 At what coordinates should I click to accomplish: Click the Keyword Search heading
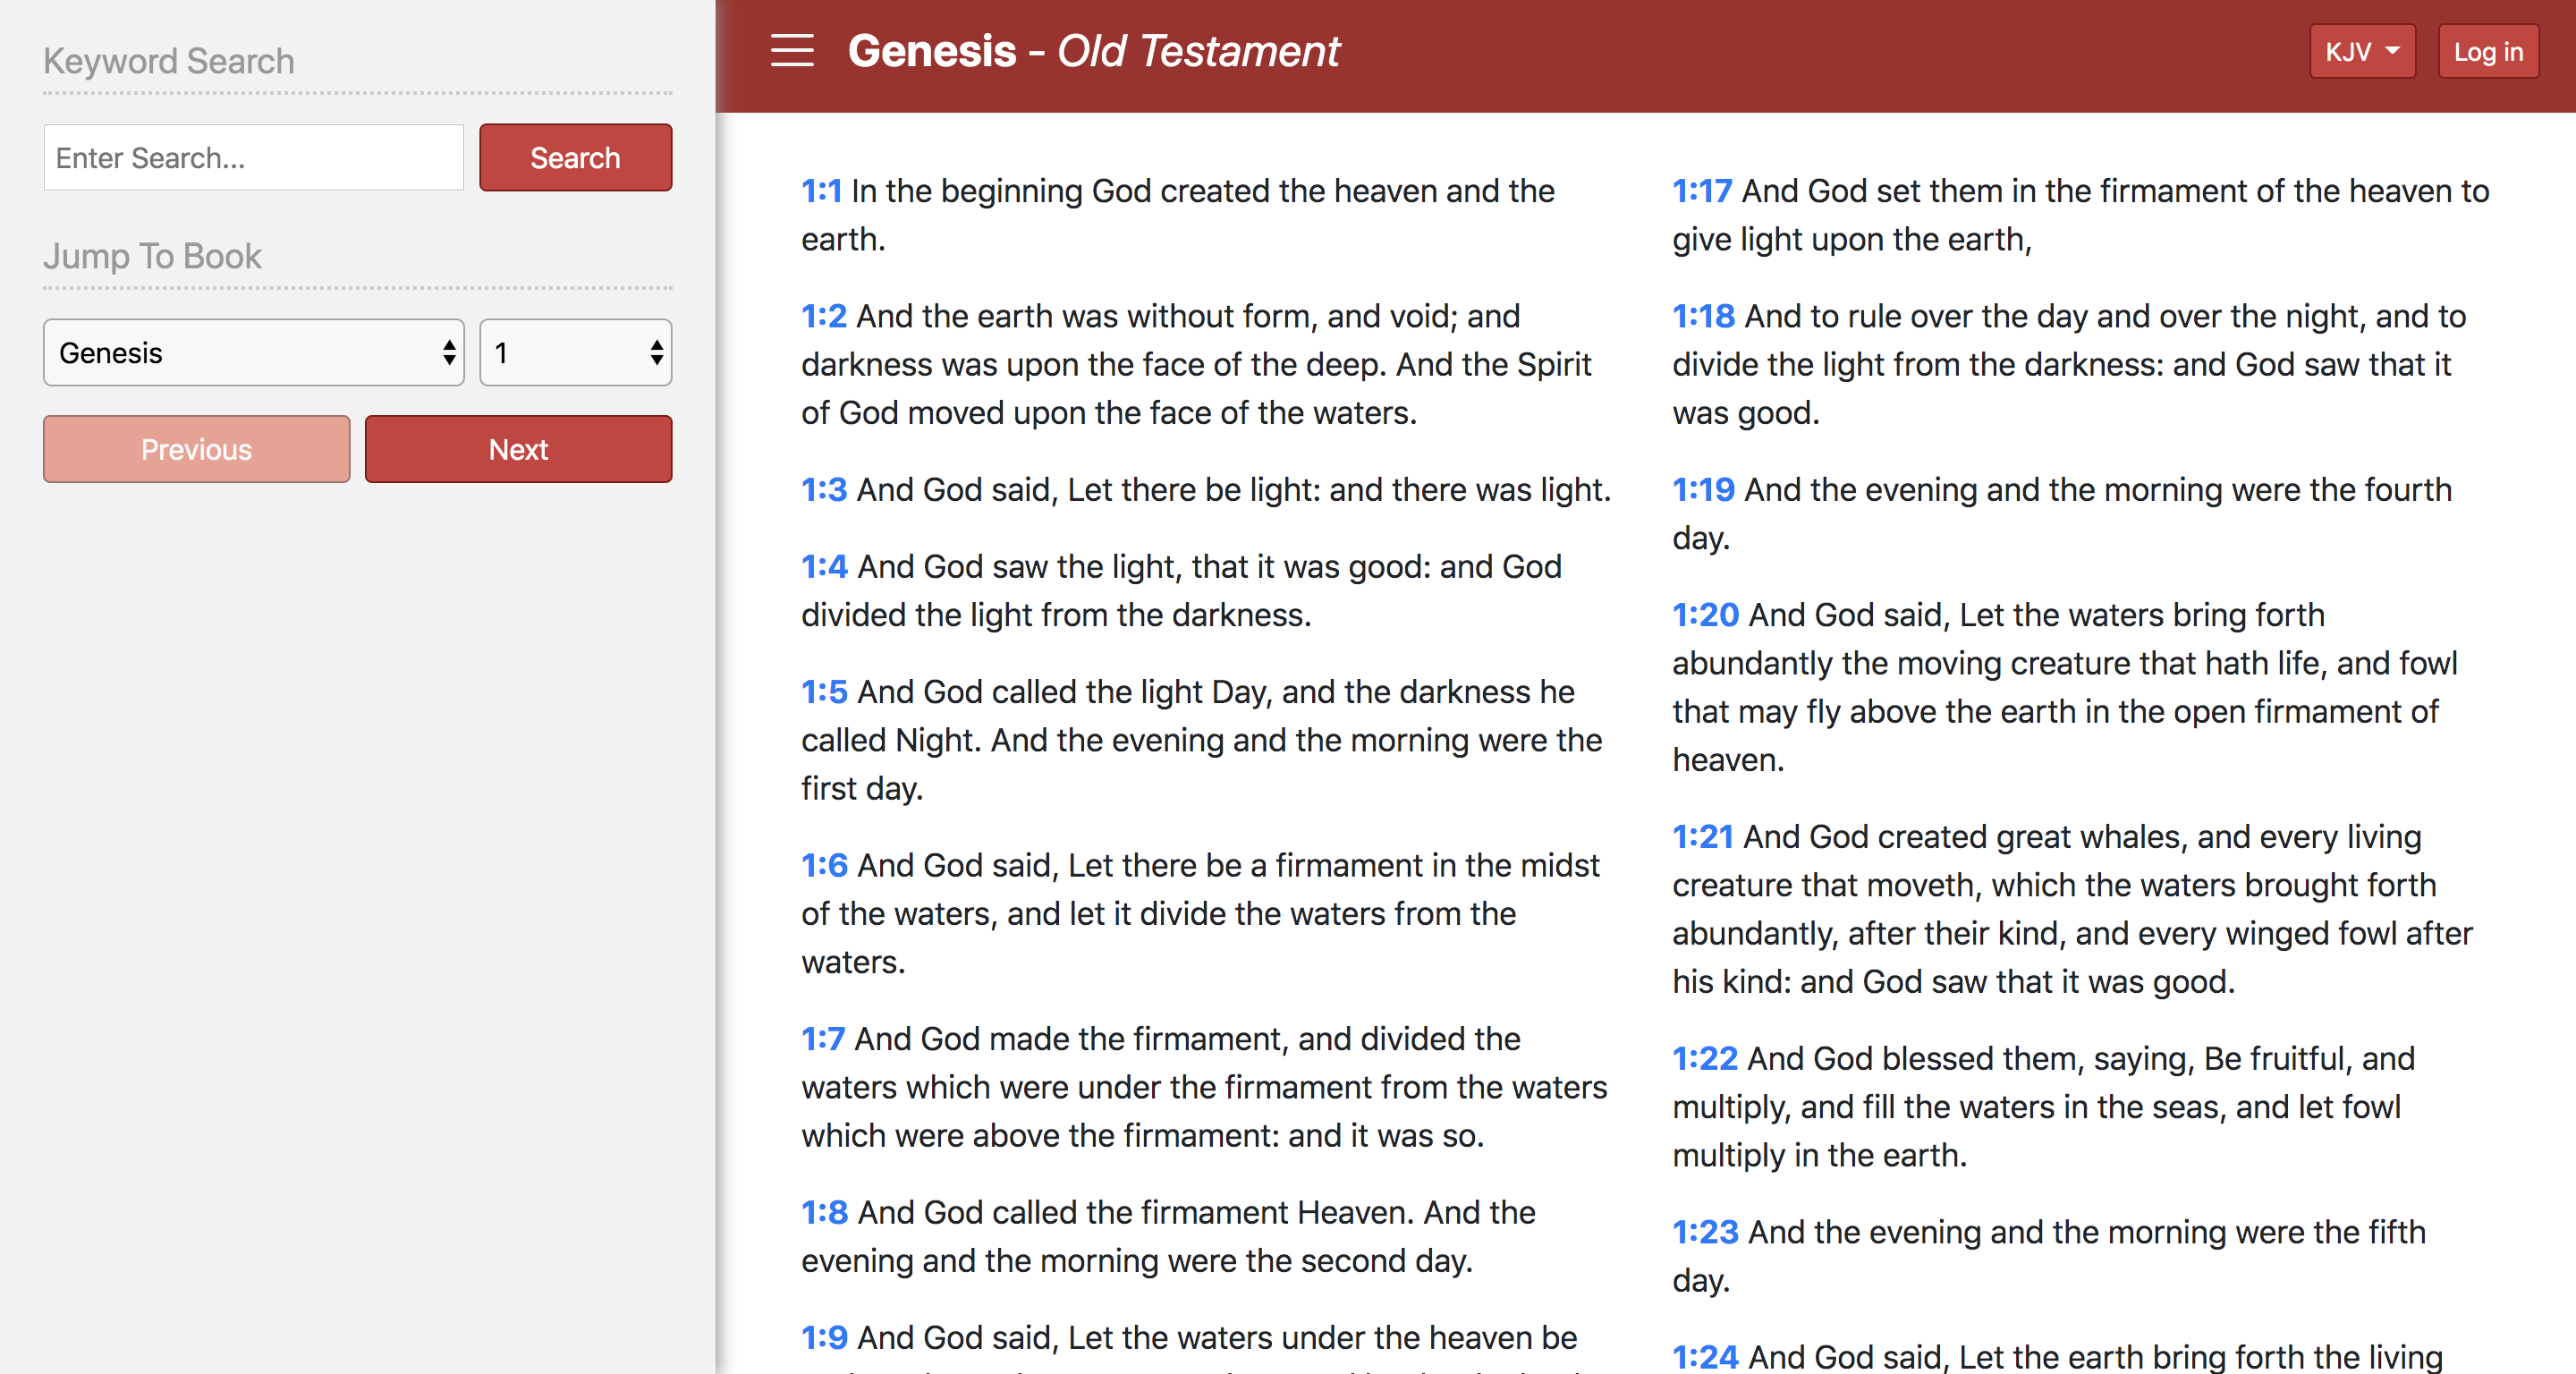[169, 61]
